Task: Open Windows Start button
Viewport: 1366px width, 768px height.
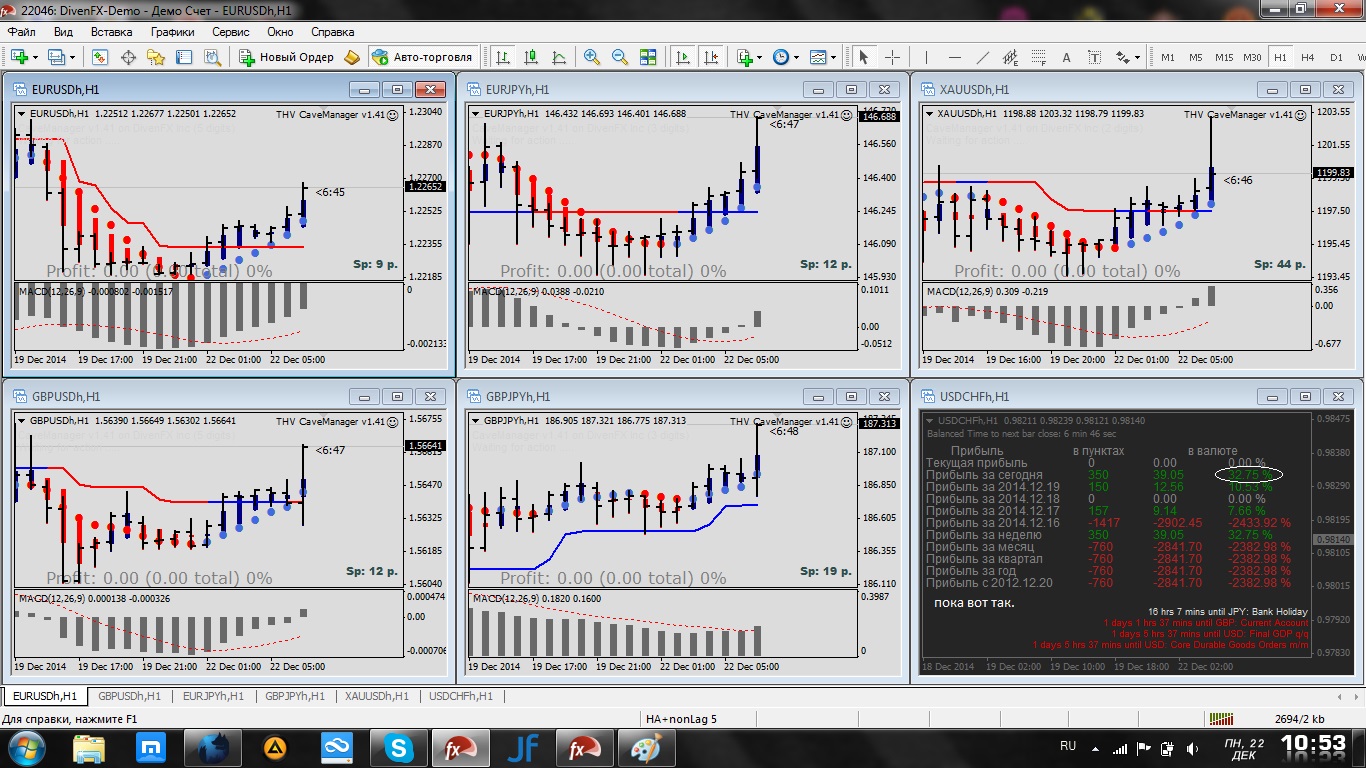Action: tap(24, 748)
